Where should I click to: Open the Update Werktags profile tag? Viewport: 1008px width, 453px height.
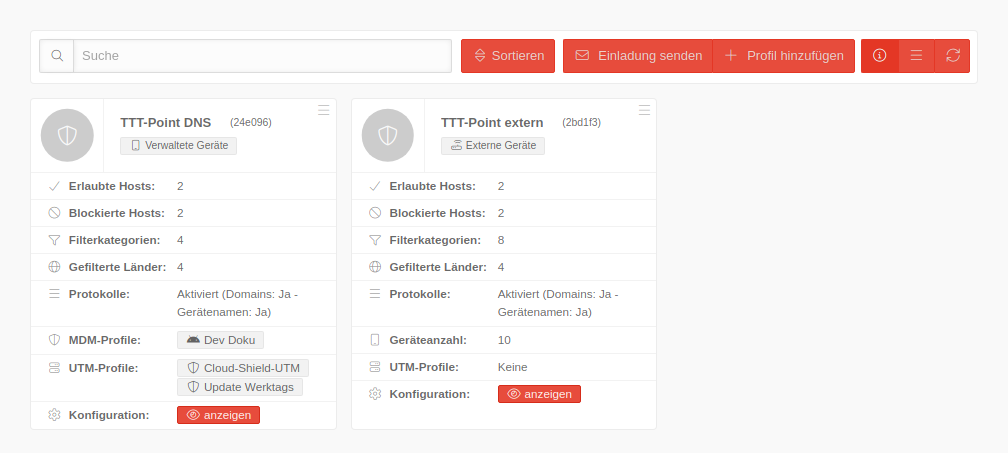tap(240, 386)
